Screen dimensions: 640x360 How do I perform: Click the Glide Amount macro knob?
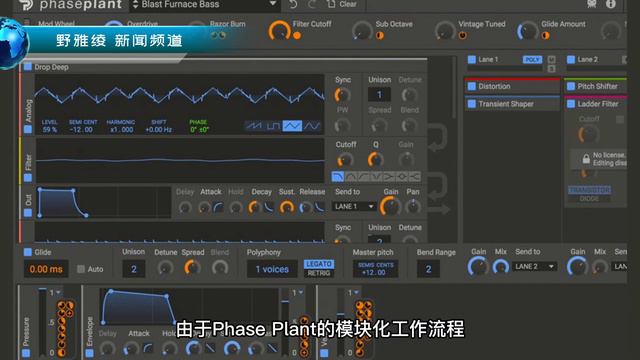pos(527,31)
